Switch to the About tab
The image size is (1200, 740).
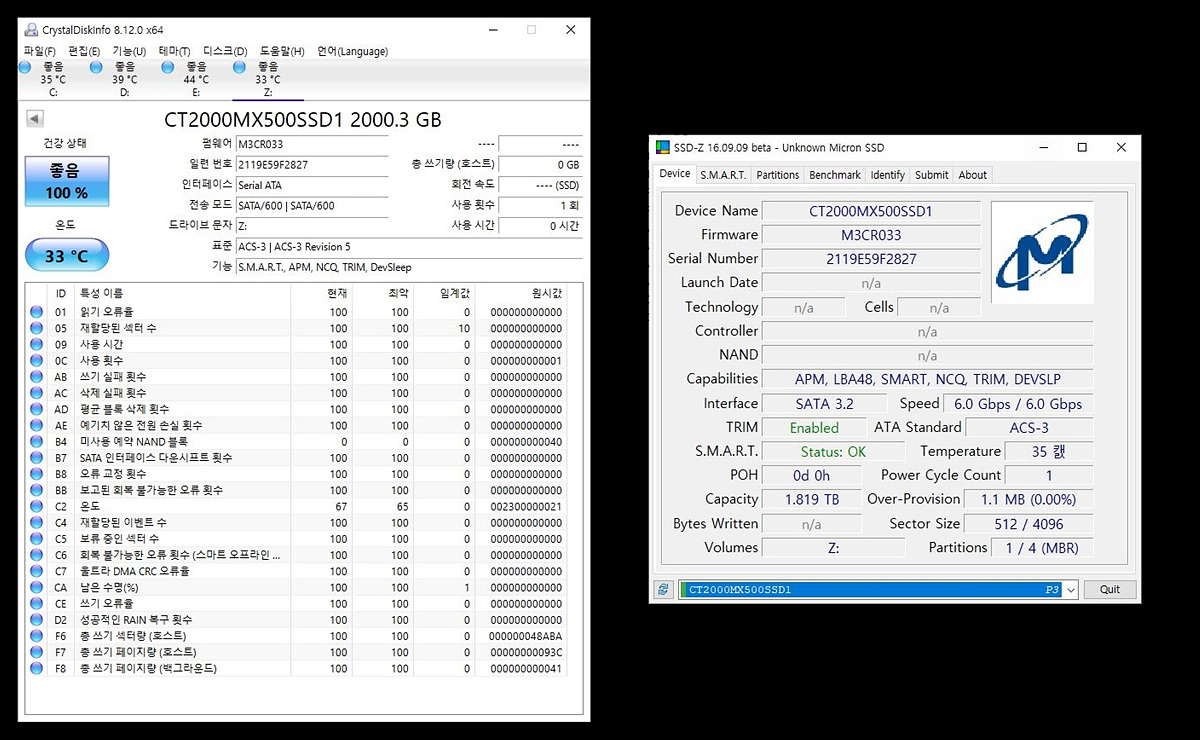click(973, 175)
